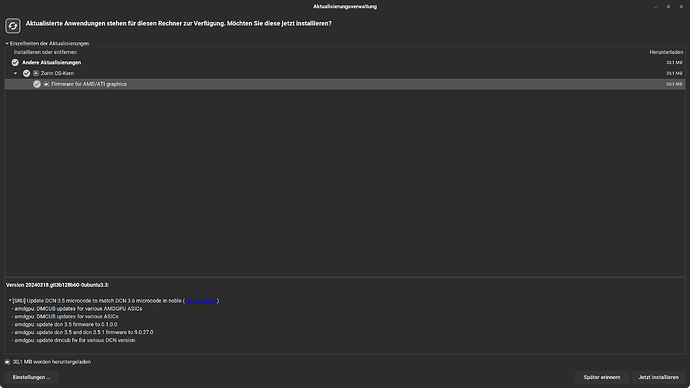Click 'DMCUB updates for various AMDGPU ASICs' line
This screenshot has height=388, width=690.
tap(78, 309)
